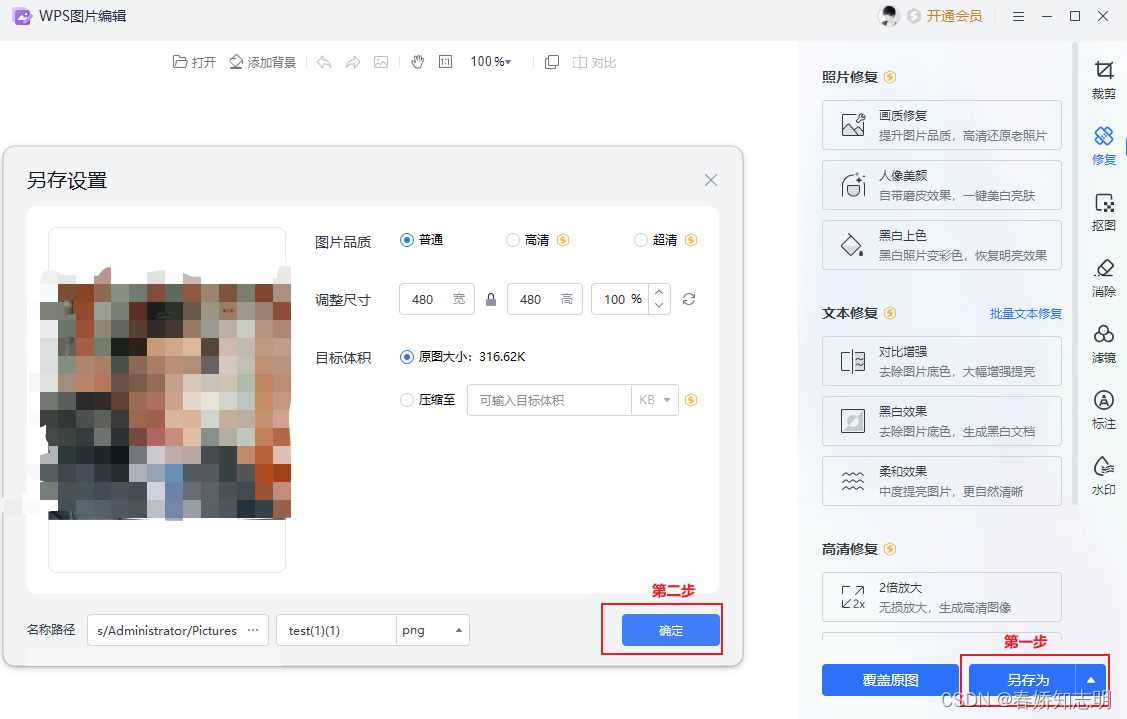Screen dimensions: 1127x719
Task: Open the 标注 annotation tool
Action: tap(1103, 410)
